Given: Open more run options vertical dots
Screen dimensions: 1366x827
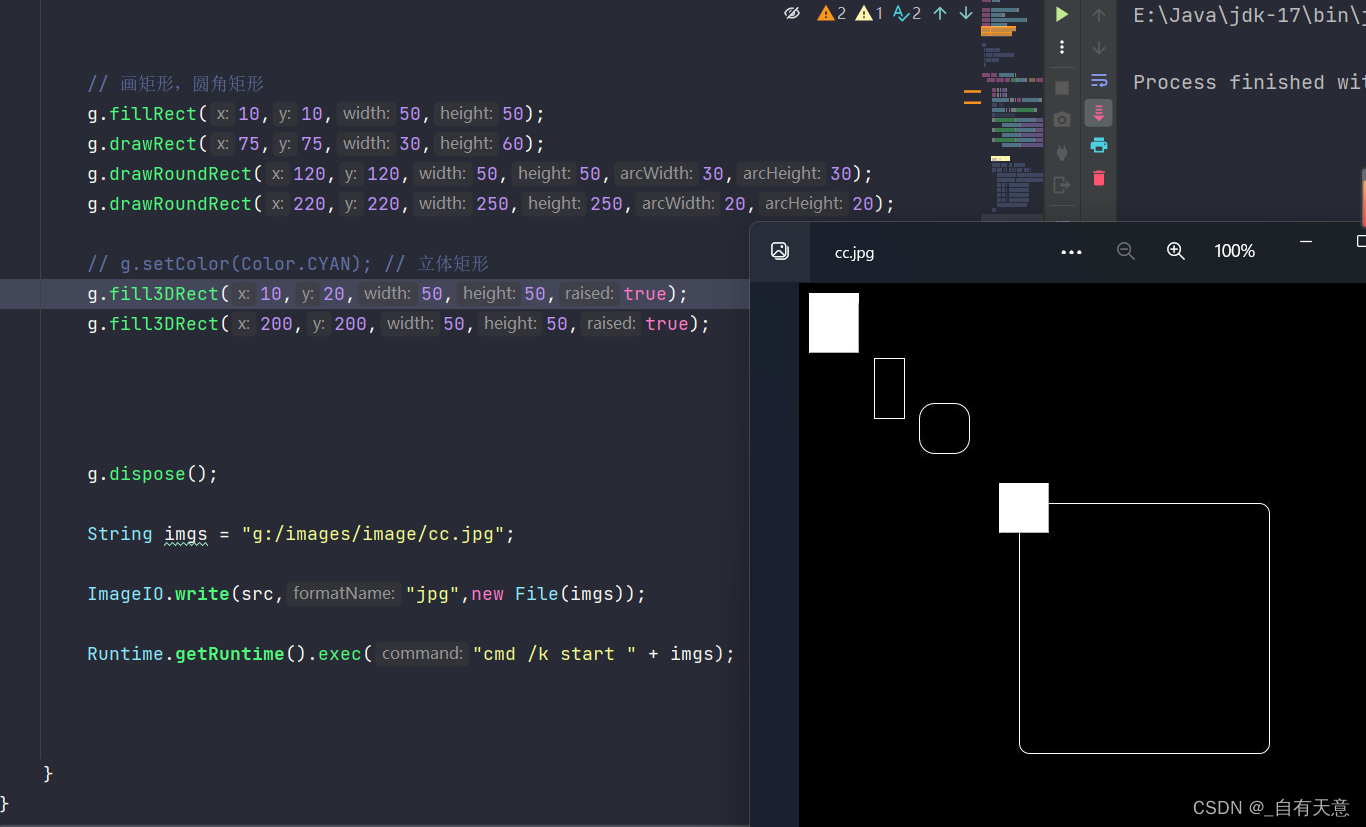Looking at the screenshot, I should 1062,47.
